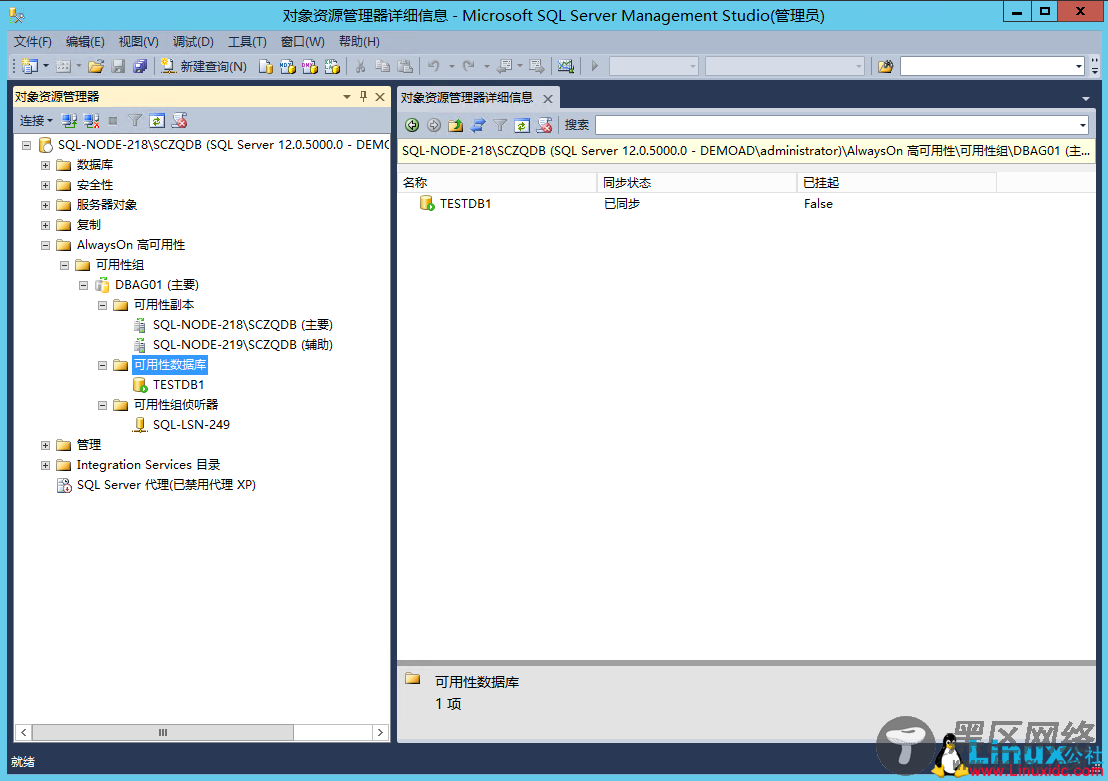Click the Save All toolbar icon

tap(140, 66)
